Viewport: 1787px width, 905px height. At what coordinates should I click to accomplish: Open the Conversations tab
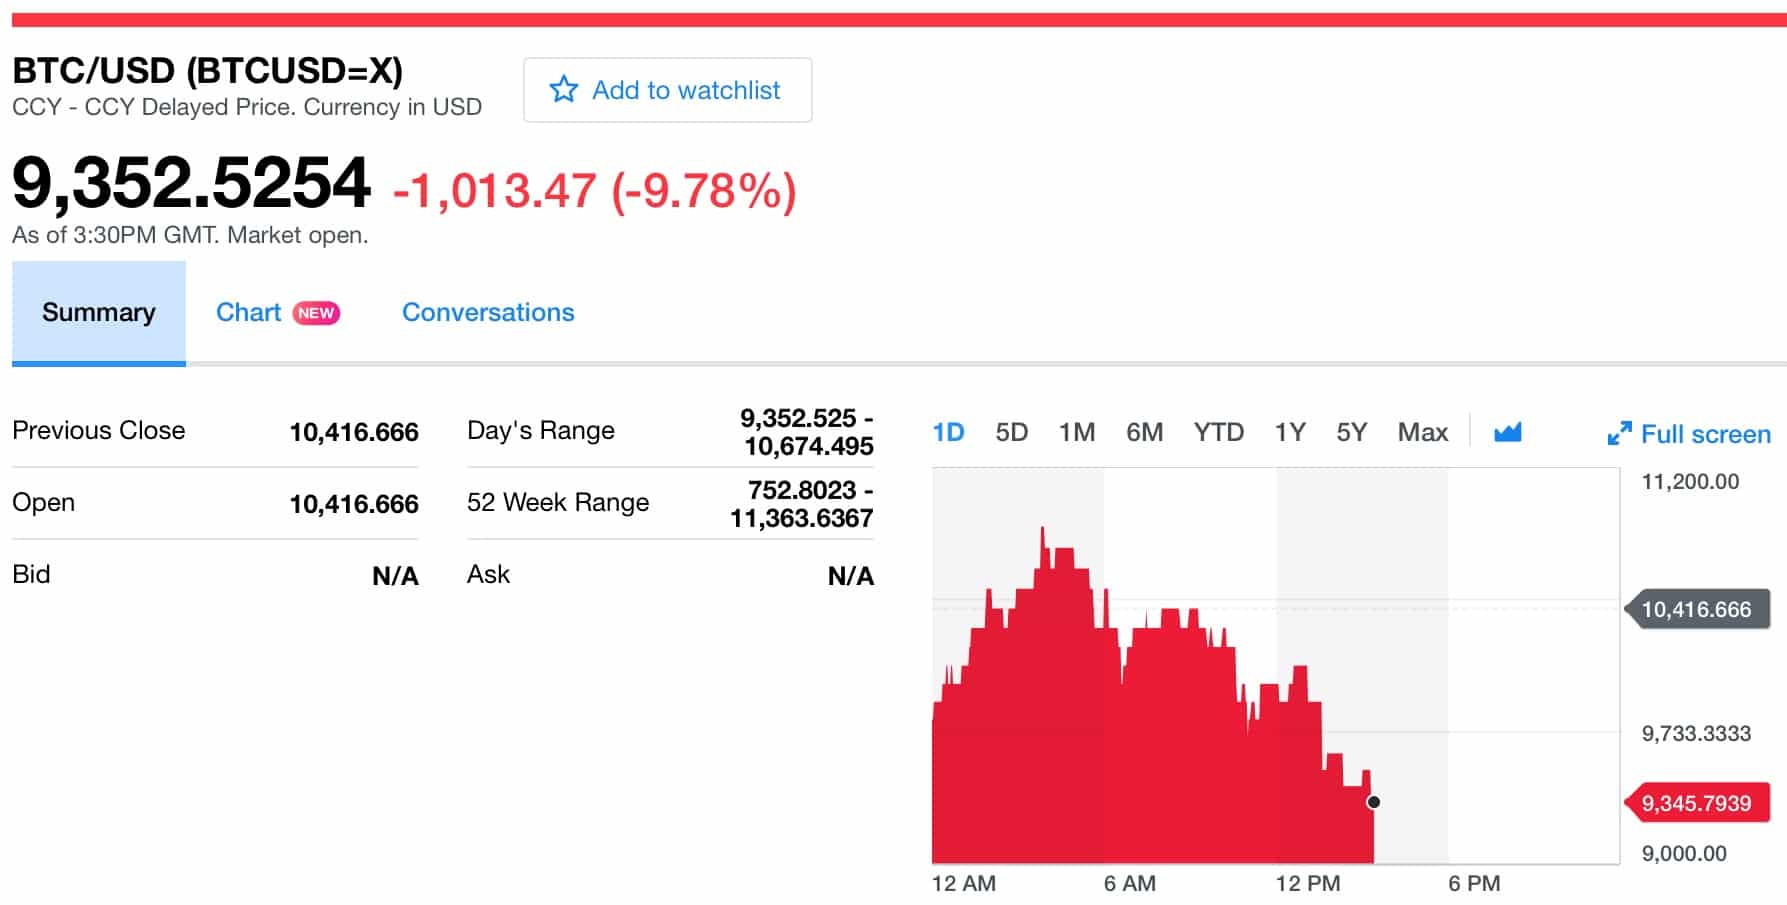click(488, 313)
